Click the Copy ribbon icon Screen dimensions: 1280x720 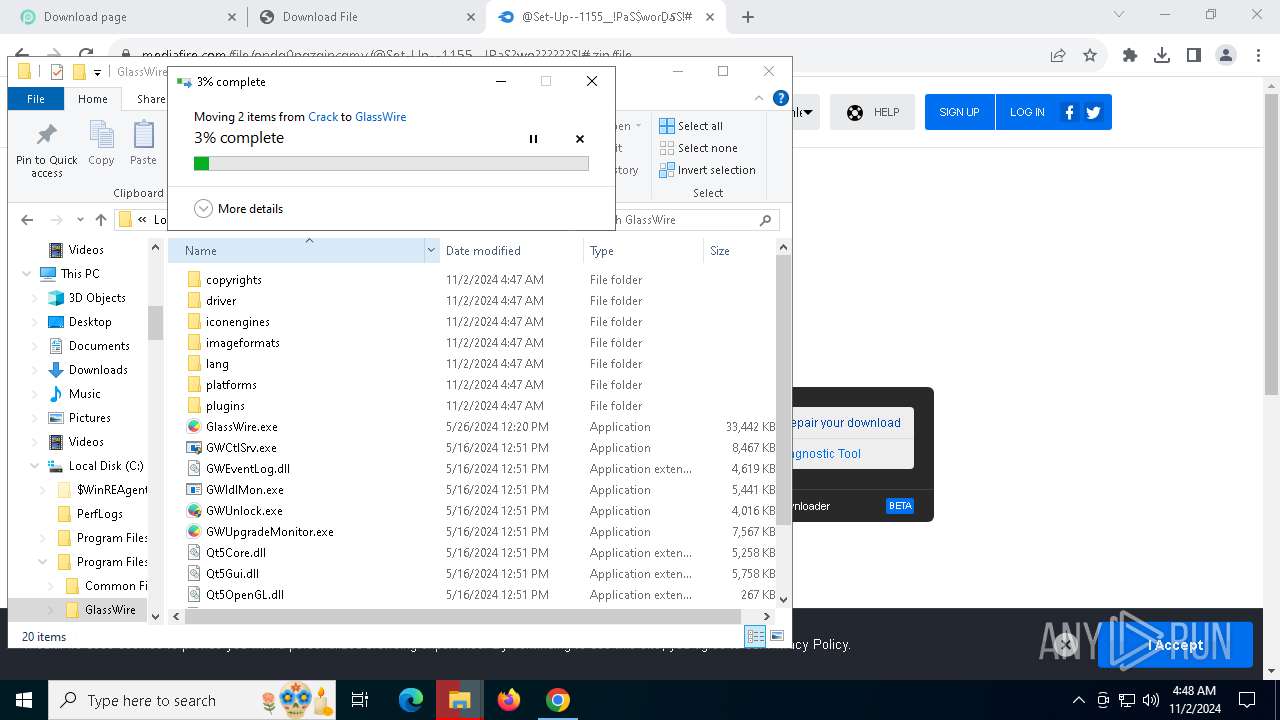(101, 143)
